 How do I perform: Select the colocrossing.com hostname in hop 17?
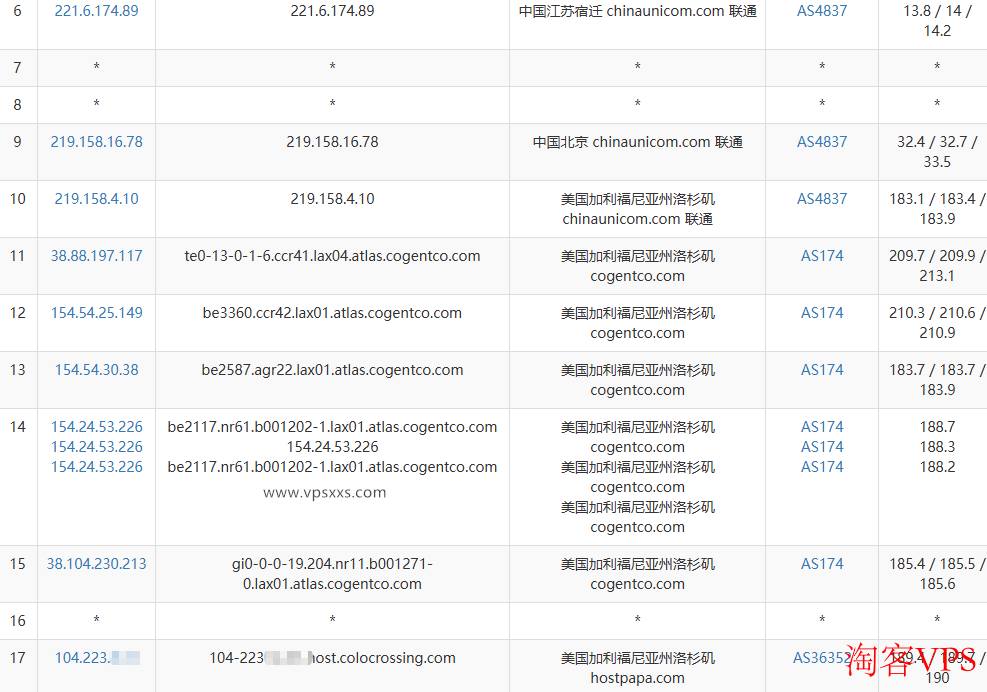332,658
